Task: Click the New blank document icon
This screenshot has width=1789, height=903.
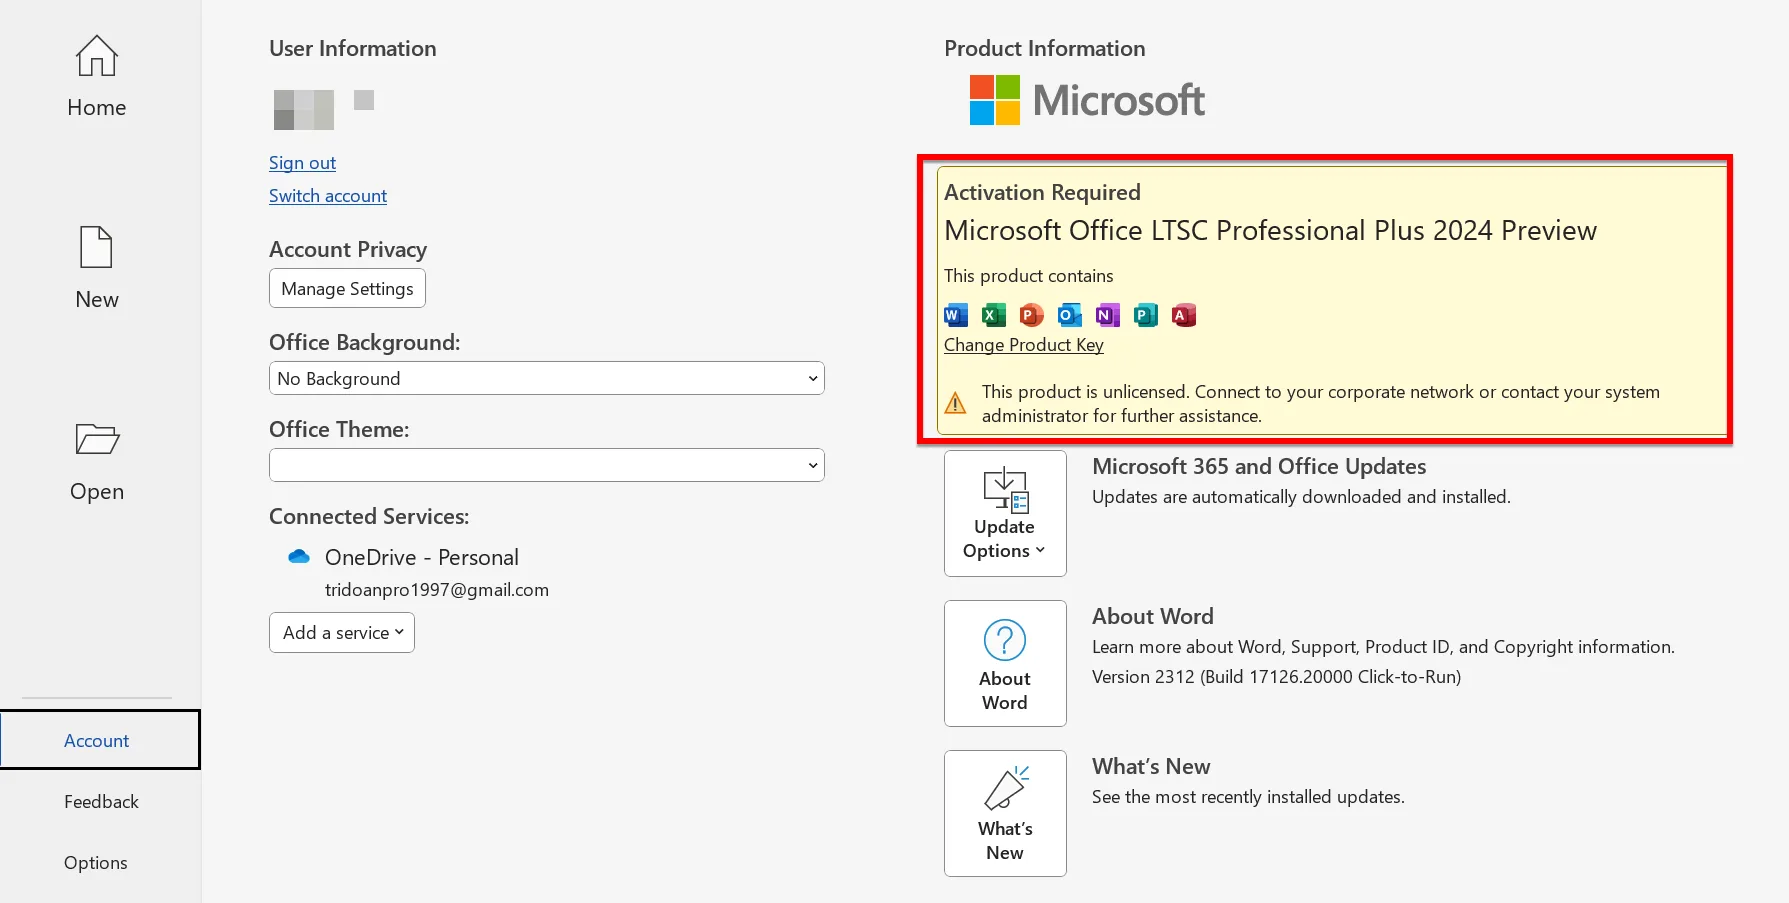Action: 97,247
